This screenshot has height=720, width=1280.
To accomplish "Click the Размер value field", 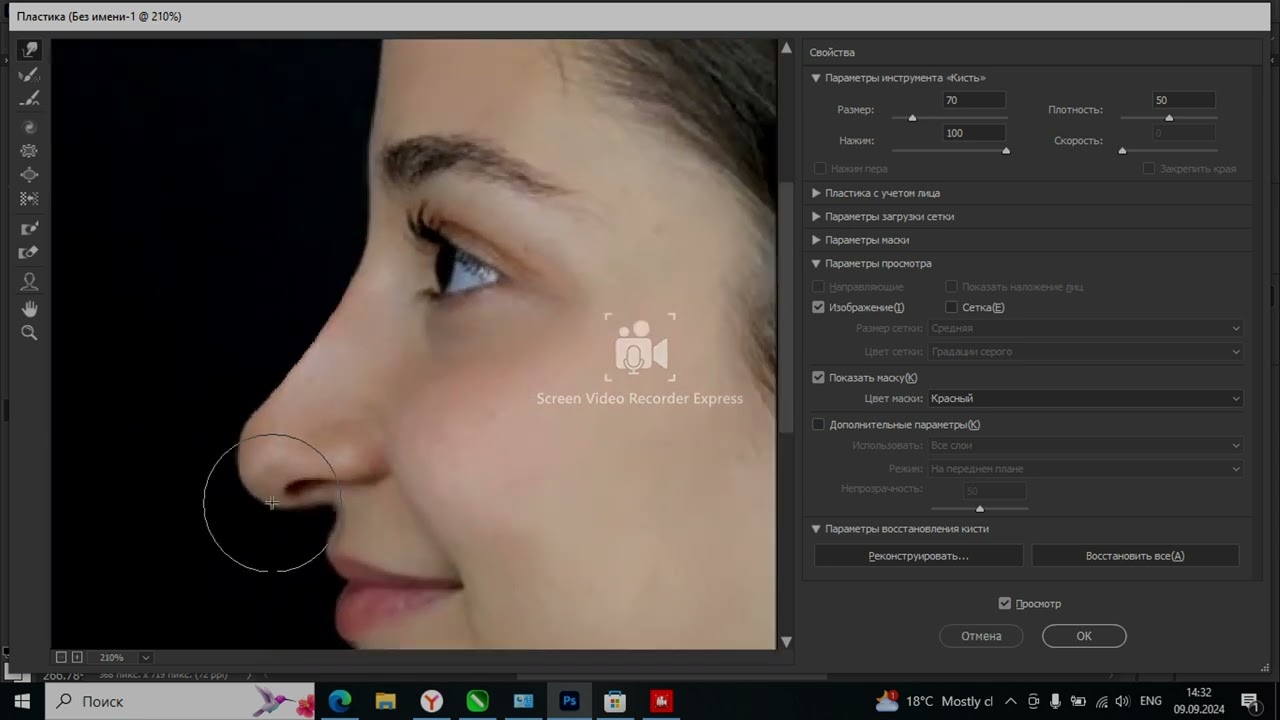I will tap(974, 100).
